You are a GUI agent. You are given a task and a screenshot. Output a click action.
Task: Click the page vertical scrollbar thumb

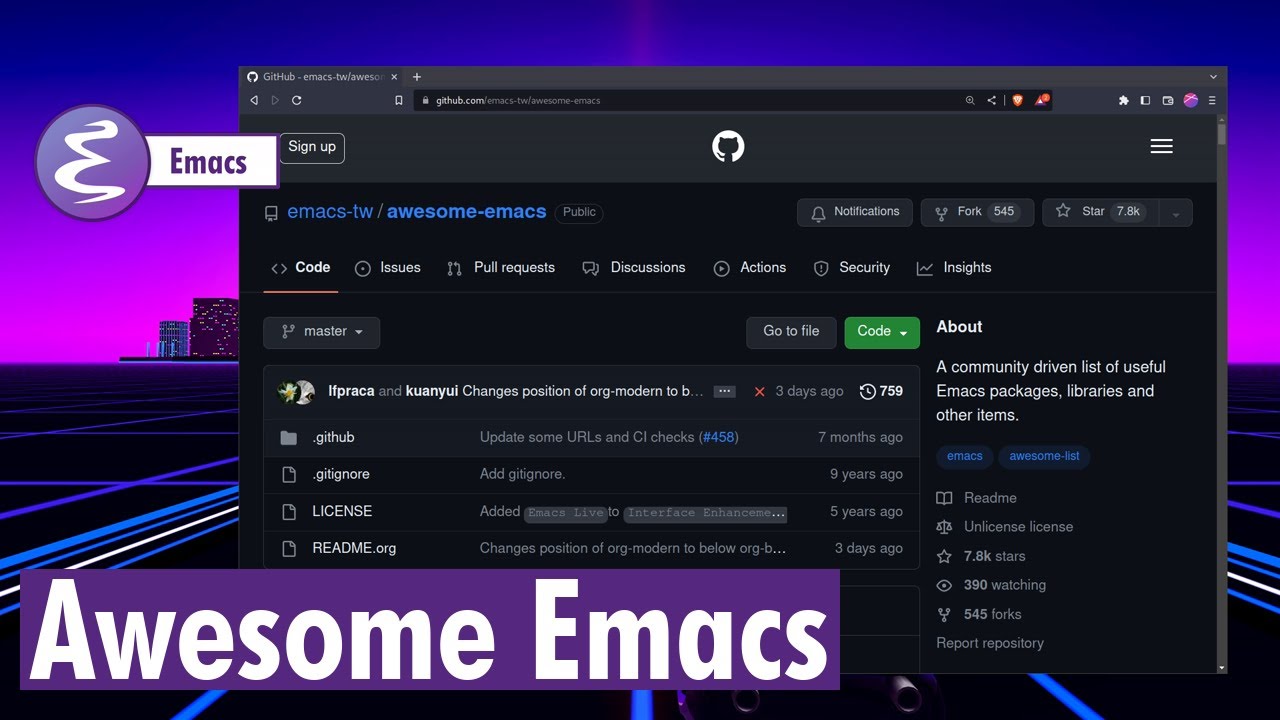[x=1222, y=133]
